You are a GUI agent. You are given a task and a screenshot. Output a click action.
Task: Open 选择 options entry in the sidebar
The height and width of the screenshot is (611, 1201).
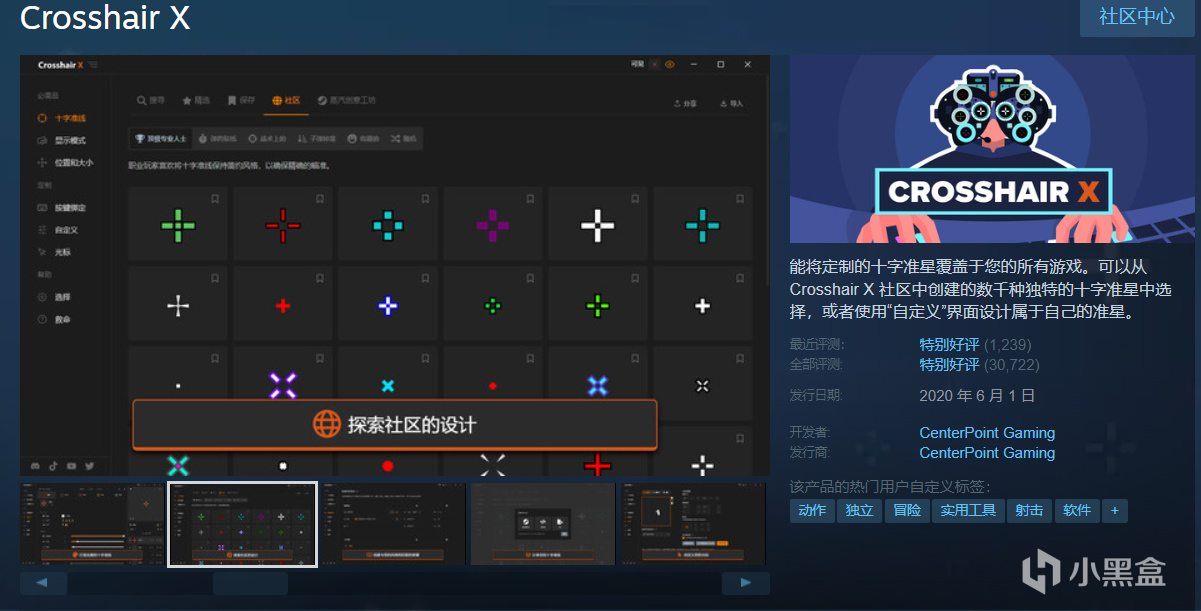tap(55, 297)
